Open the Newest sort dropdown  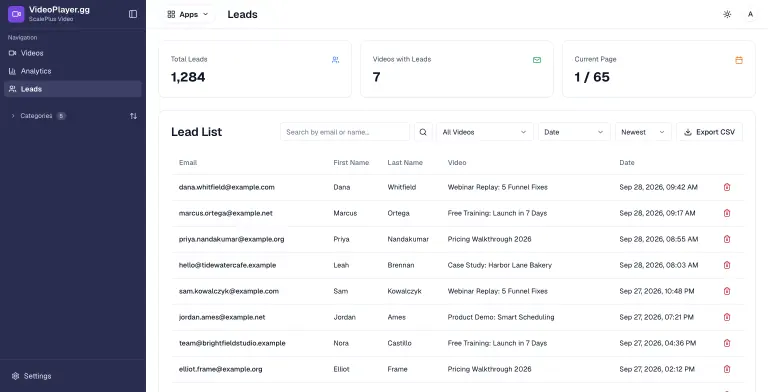[643, 132]
